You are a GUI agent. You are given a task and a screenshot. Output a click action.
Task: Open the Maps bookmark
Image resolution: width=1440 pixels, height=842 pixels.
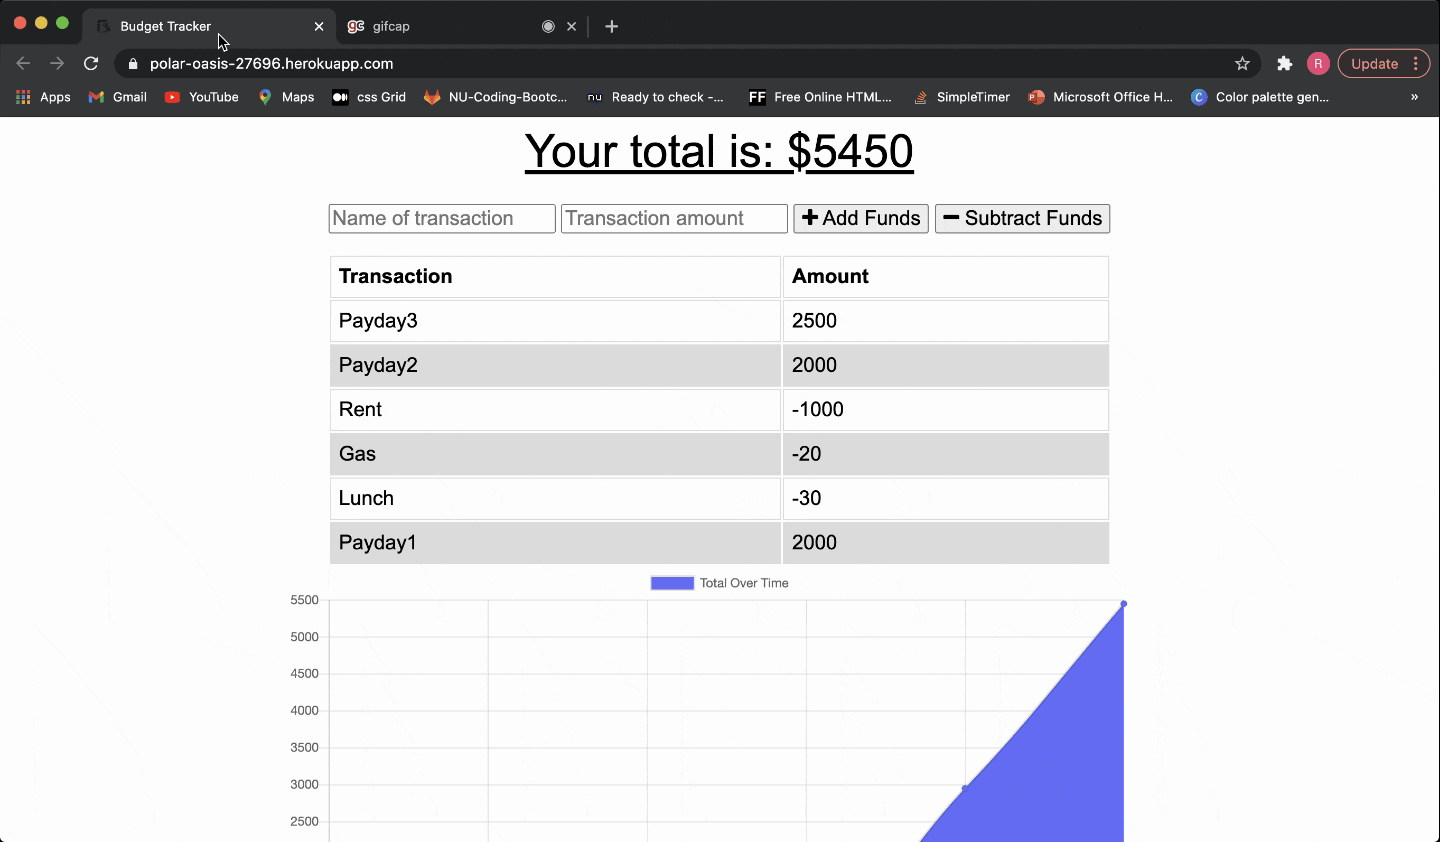click(286, 97)
